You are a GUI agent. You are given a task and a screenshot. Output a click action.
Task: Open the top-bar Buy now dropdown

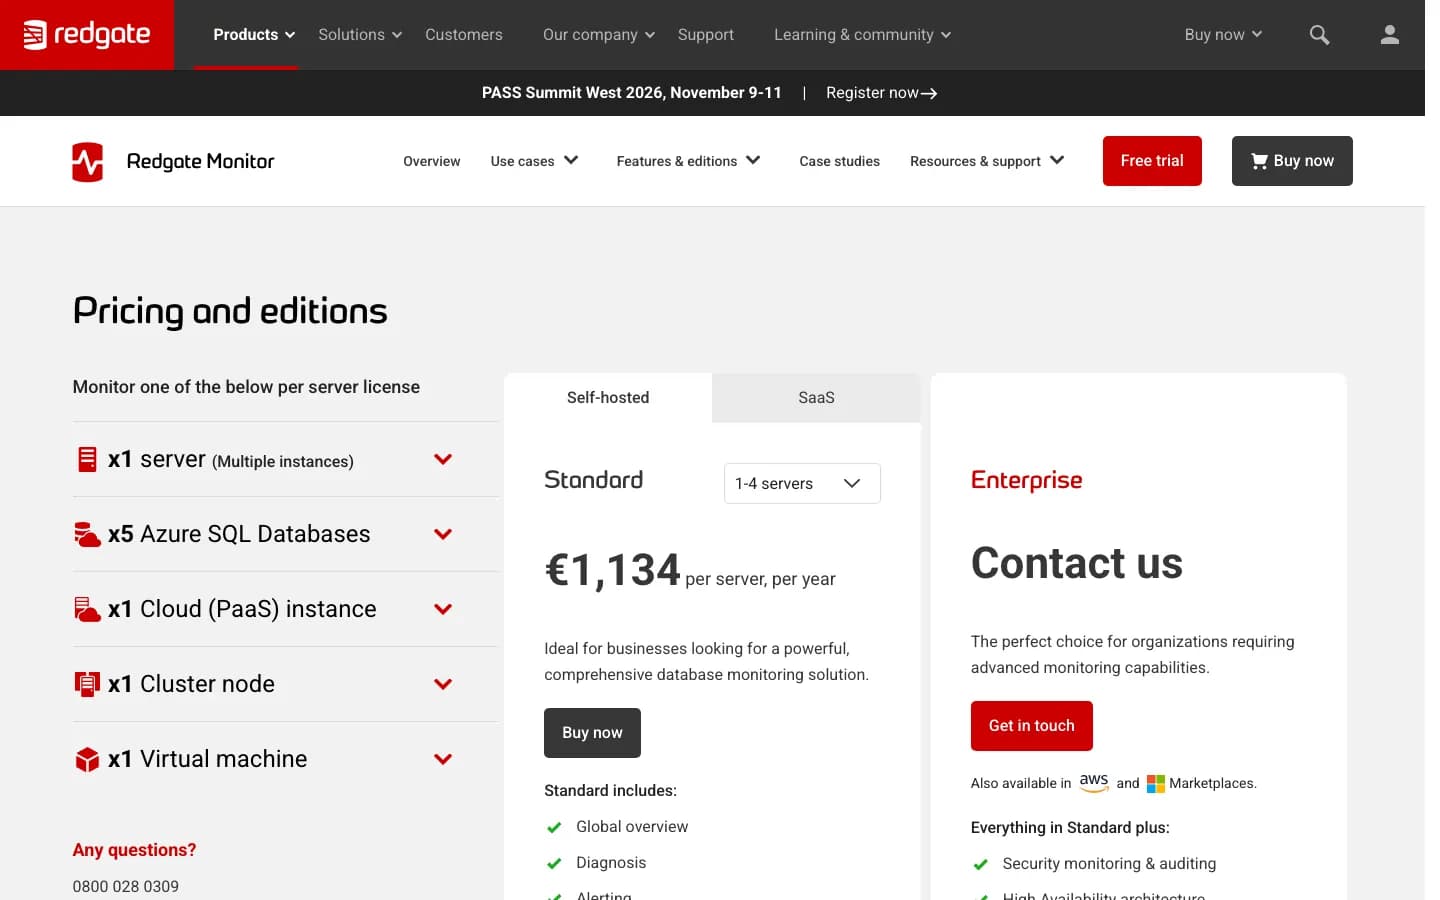coord(1223,35)
